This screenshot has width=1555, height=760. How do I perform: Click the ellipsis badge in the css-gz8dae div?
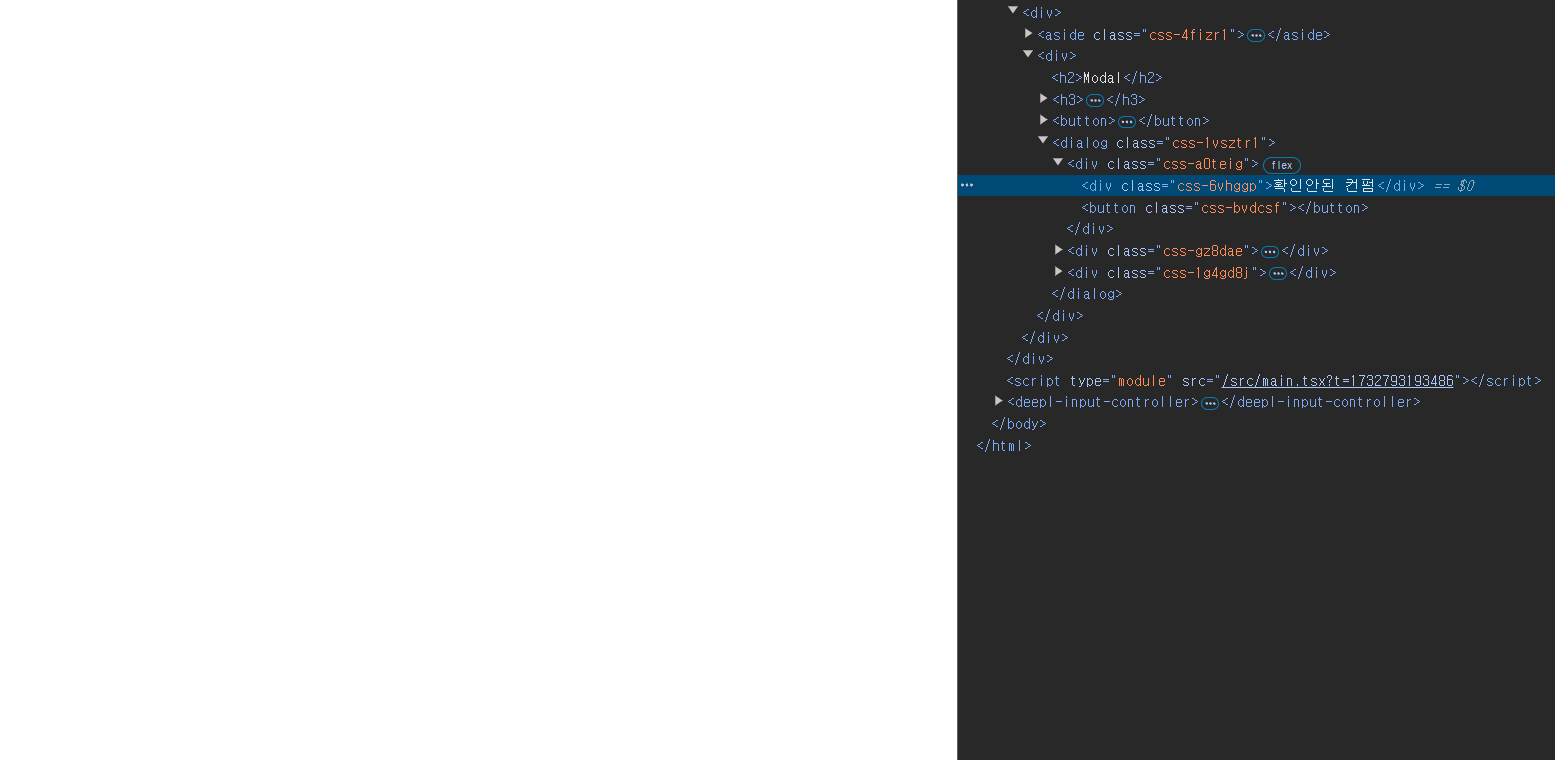pos(1270,252)
